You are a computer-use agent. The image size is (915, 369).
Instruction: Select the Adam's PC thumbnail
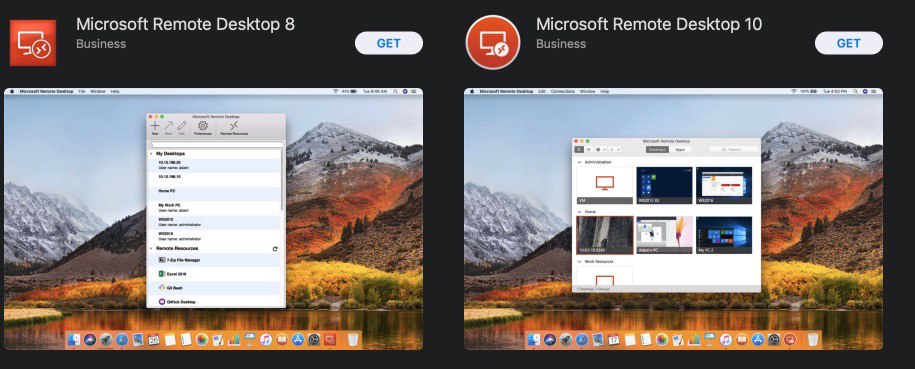point(664,235)
